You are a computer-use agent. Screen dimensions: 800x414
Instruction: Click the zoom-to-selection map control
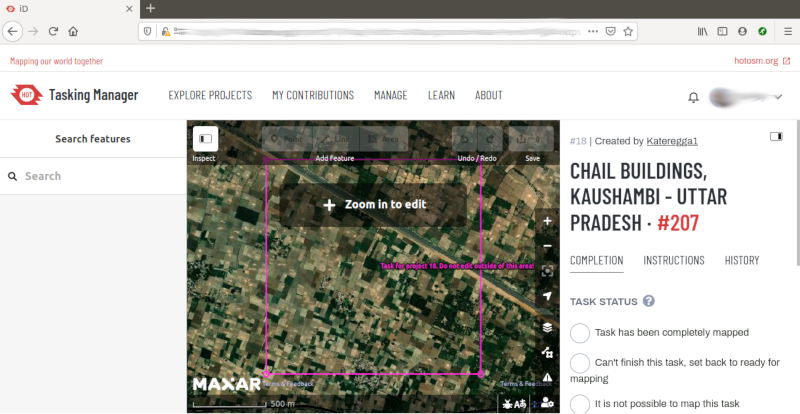(x=547, y=271)
